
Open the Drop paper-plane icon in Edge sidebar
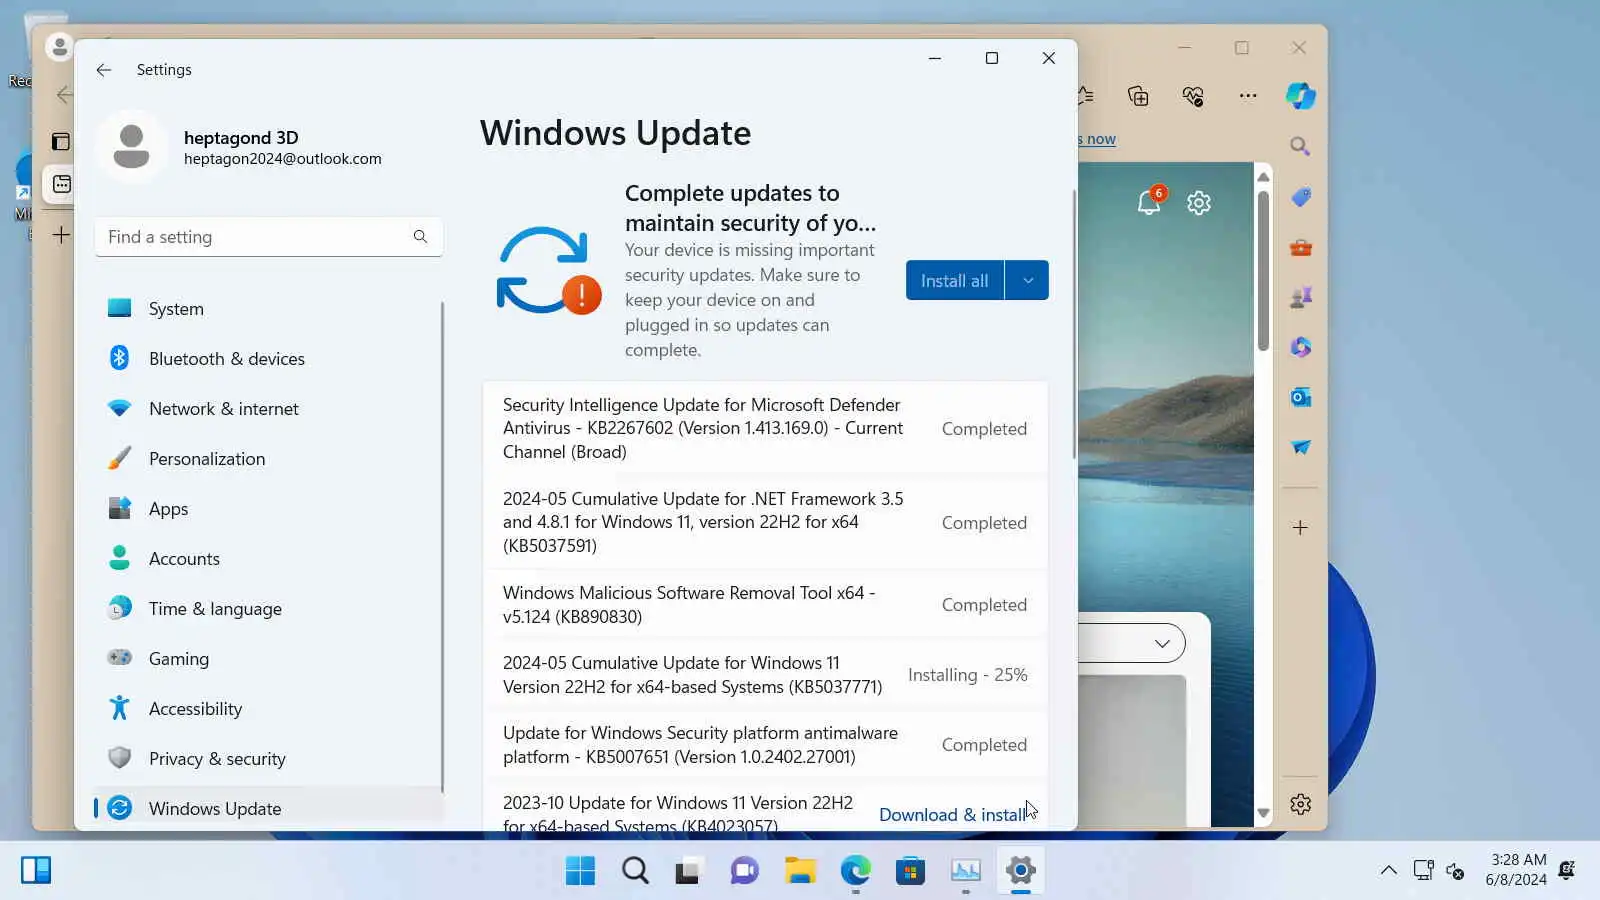pyautogui.click(x=1300, y=447)
